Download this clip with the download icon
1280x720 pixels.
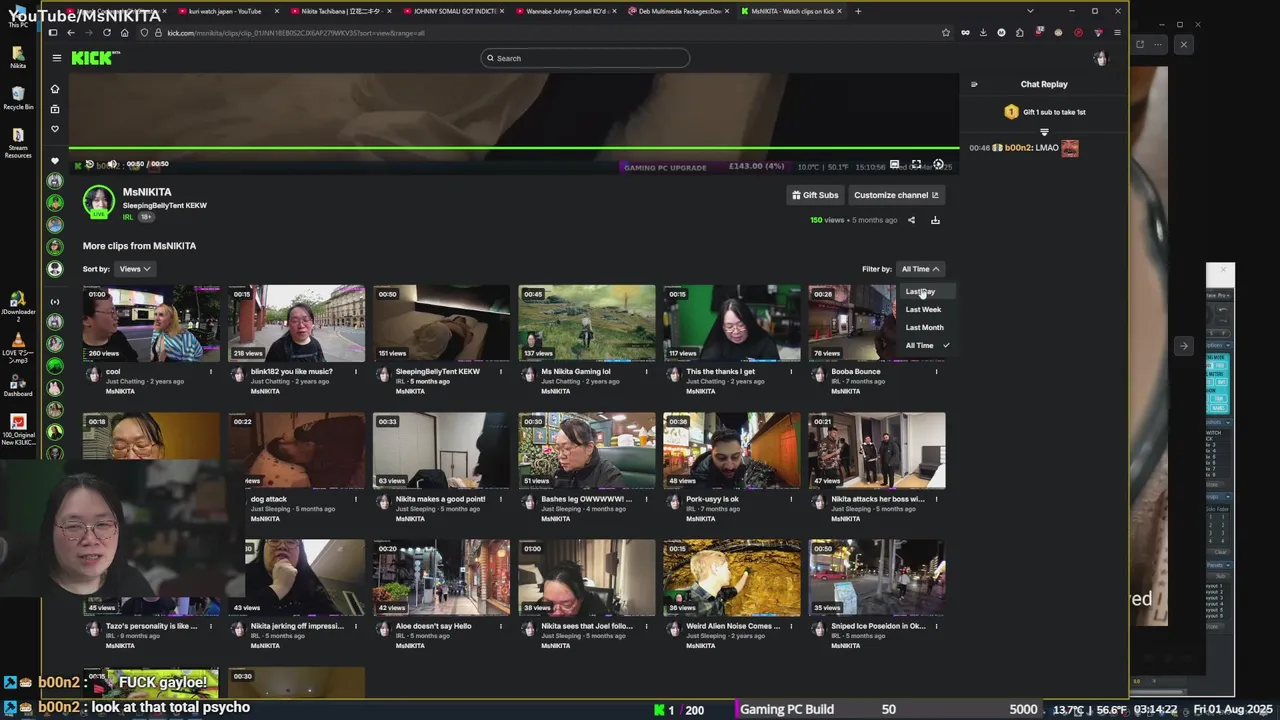click(x=935, y=220)
